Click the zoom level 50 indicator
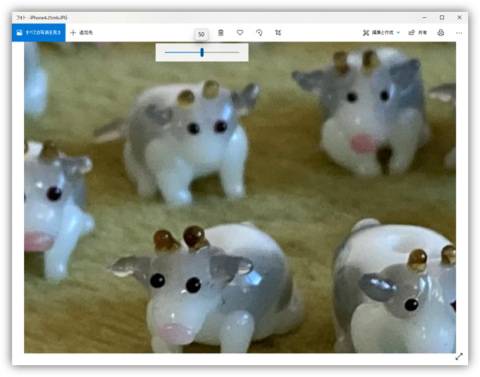 [201, 34]
